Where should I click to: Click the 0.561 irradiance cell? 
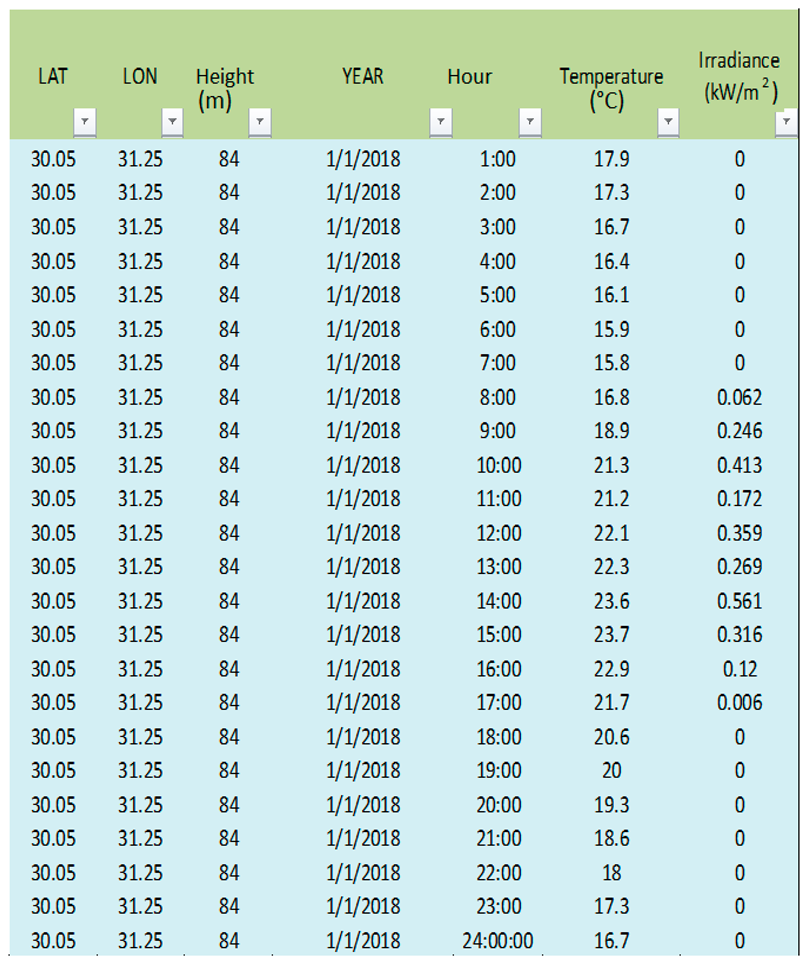[x=739, y=601]
